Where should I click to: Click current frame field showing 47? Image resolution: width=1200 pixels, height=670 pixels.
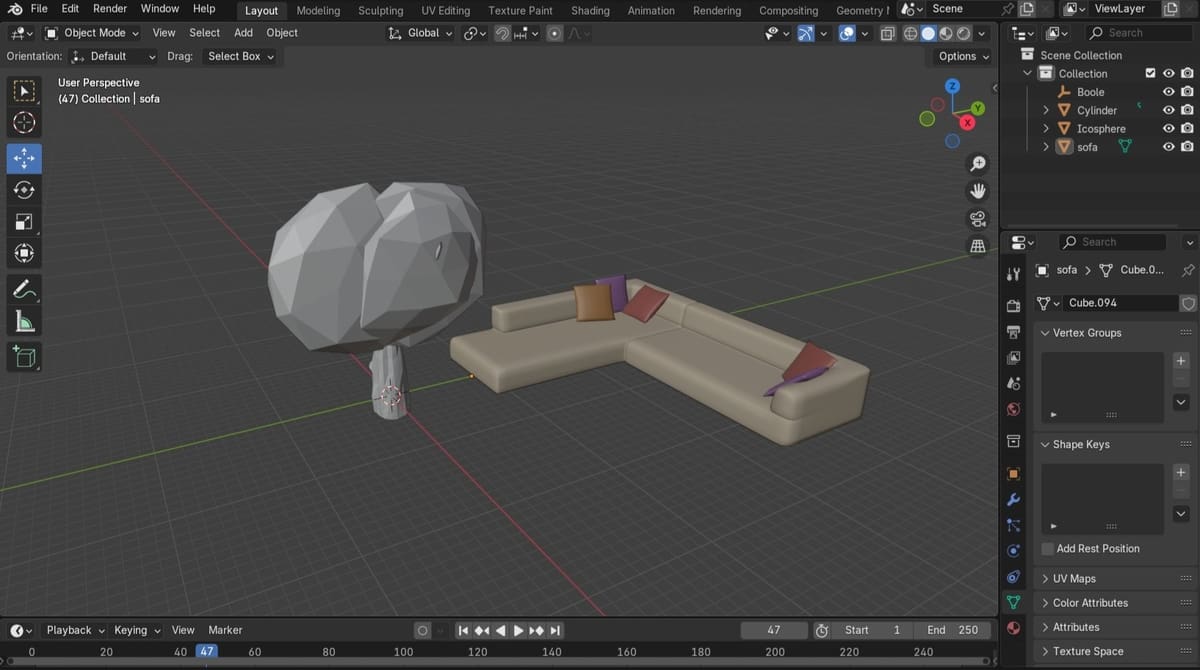point(774,630)
